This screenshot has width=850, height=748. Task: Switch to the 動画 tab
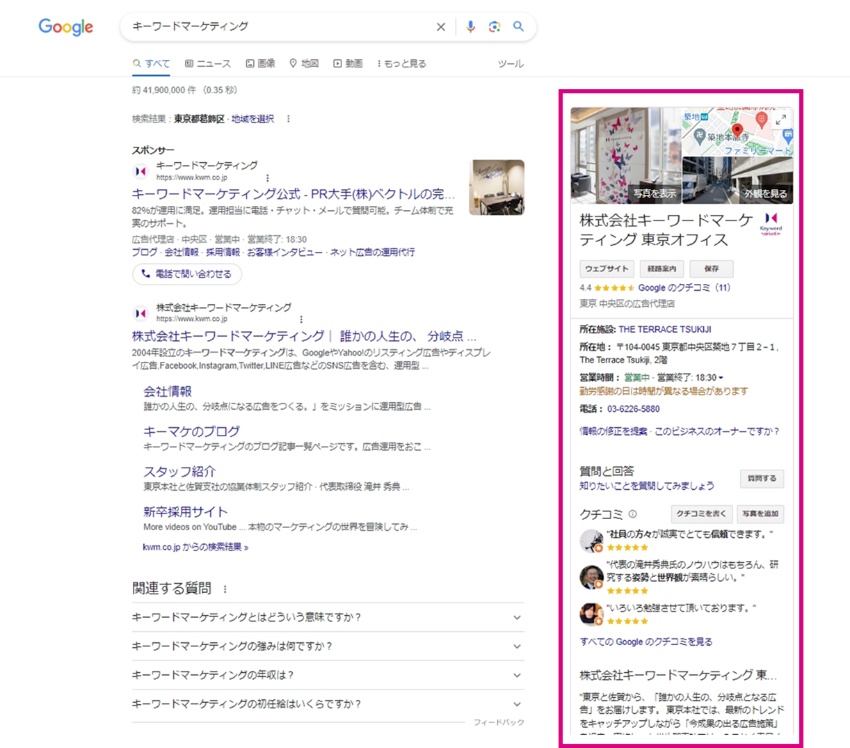click(348, 63)
